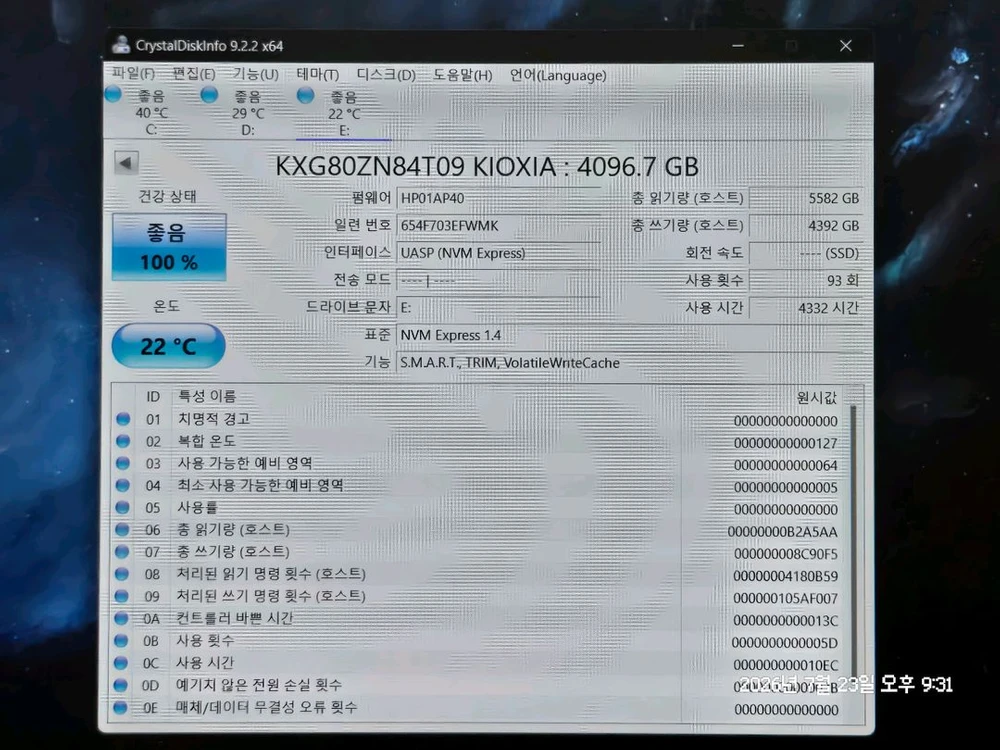Click raw value 0000000000013C
Screen dimensions: 1000x750
(785, 621)
